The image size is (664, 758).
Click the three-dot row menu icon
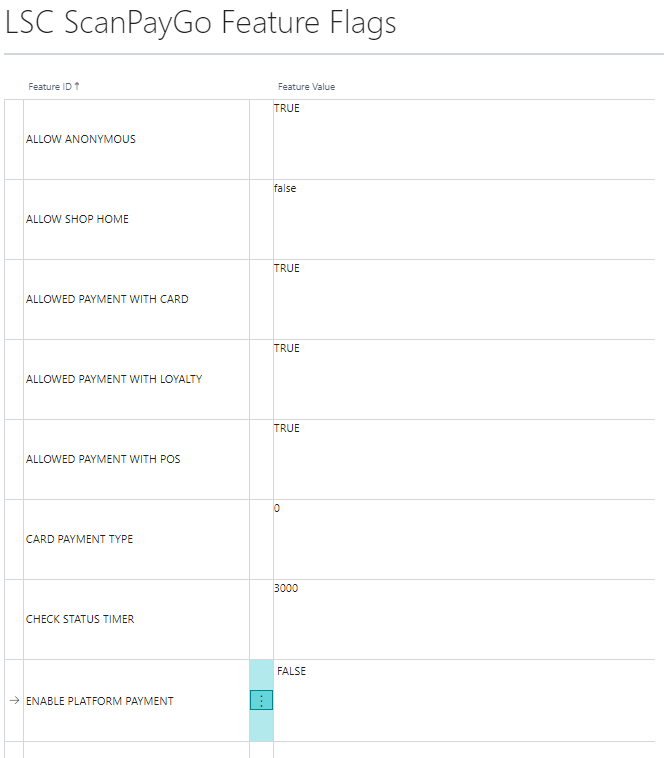(261, 701)
